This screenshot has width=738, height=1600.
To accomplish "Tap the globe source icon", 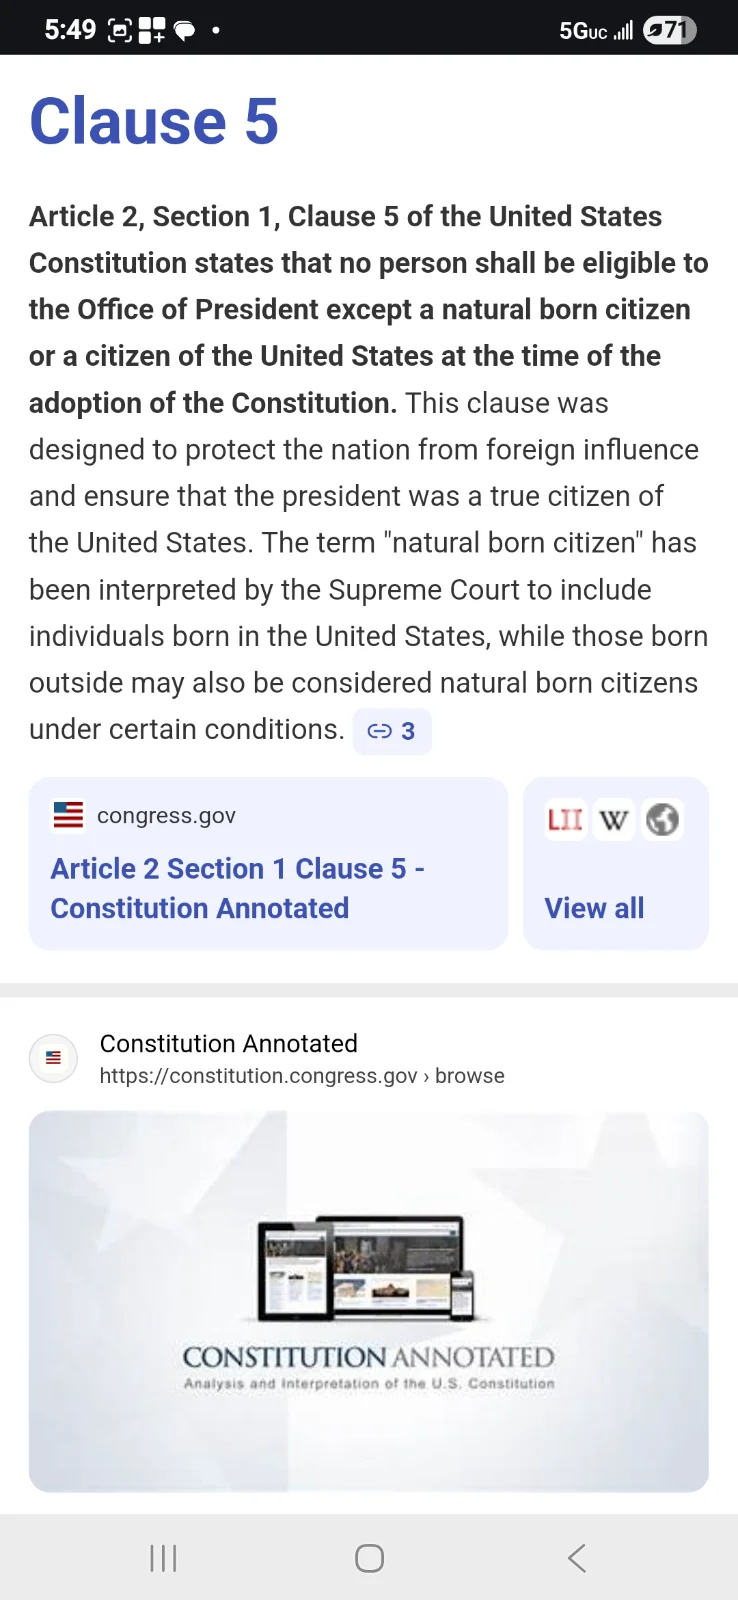I will pos(662,820).
